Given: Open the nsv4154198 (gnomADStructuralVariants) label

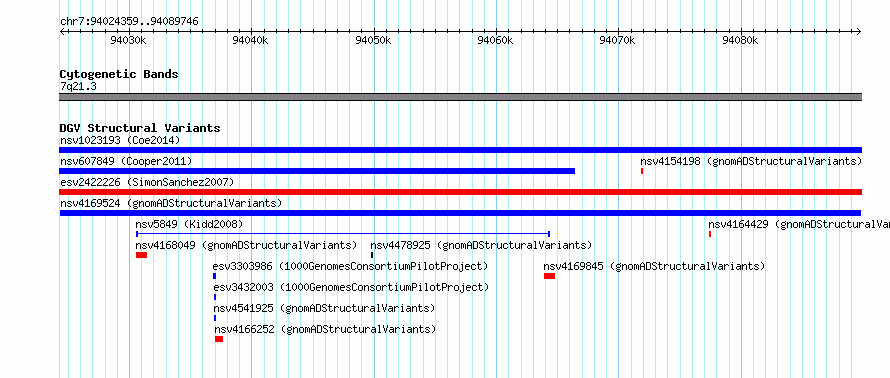Looking at the screenshot, I should [751, 161].
